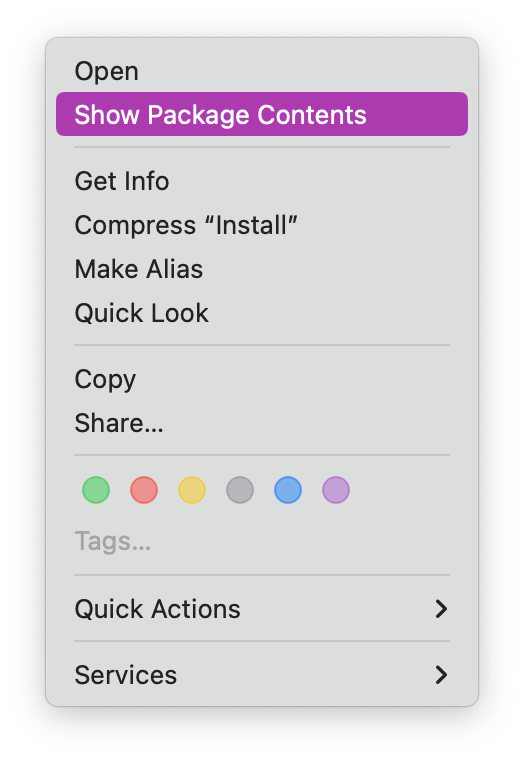Apply the gray color tag
524x760 pixels.
pos(240,490)
